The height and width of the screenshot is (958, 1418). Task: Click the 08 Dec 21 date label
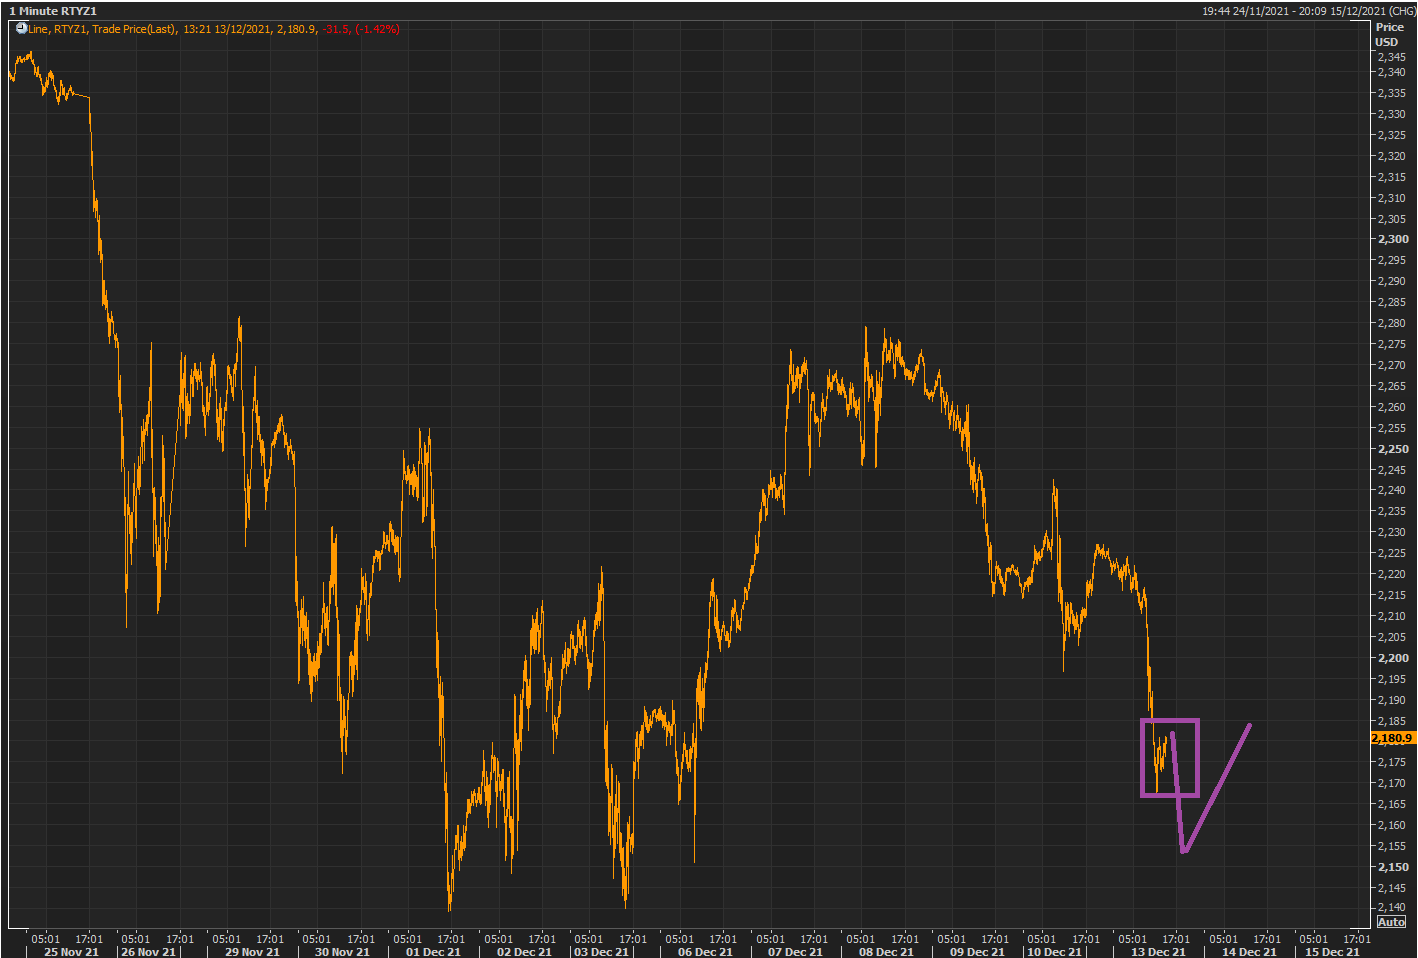pyautogui.click(x=886, y=952)
